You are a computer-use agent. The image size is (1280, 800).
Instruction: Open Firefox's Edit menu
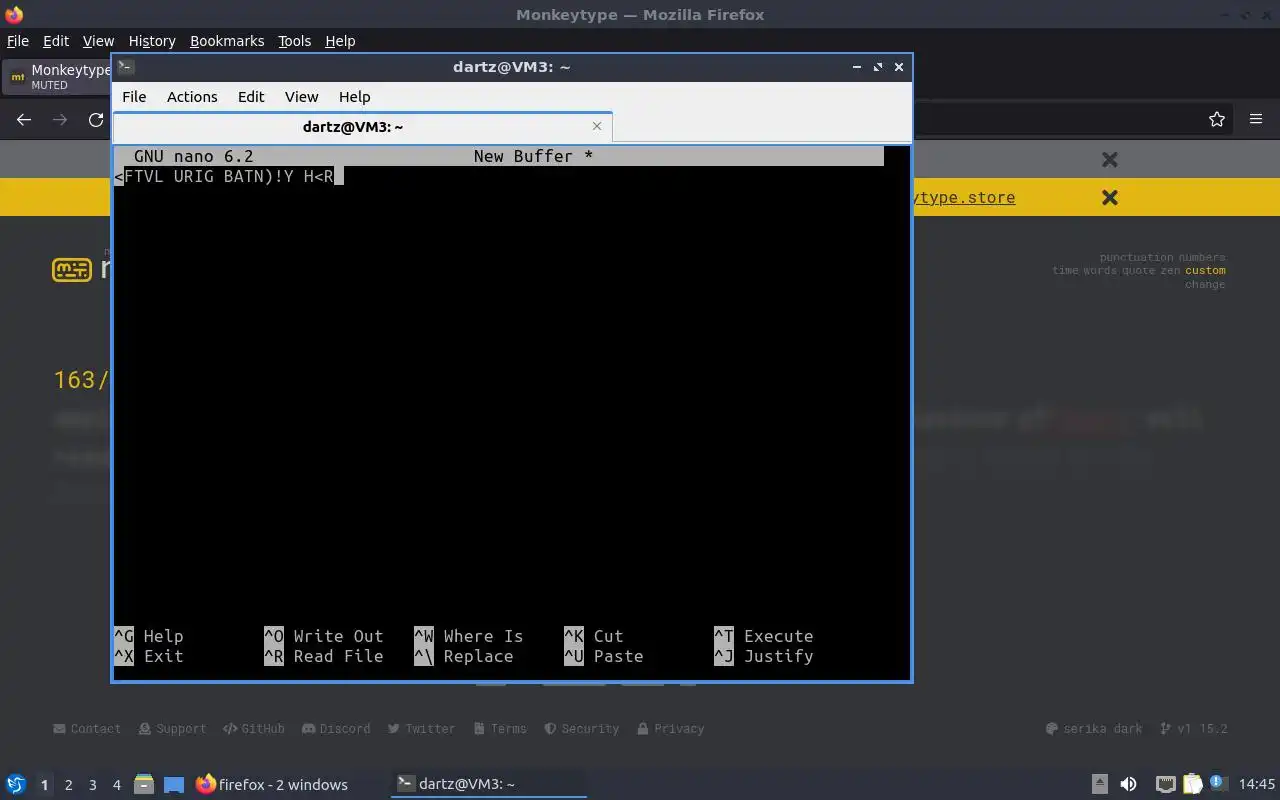click(56, 41)
